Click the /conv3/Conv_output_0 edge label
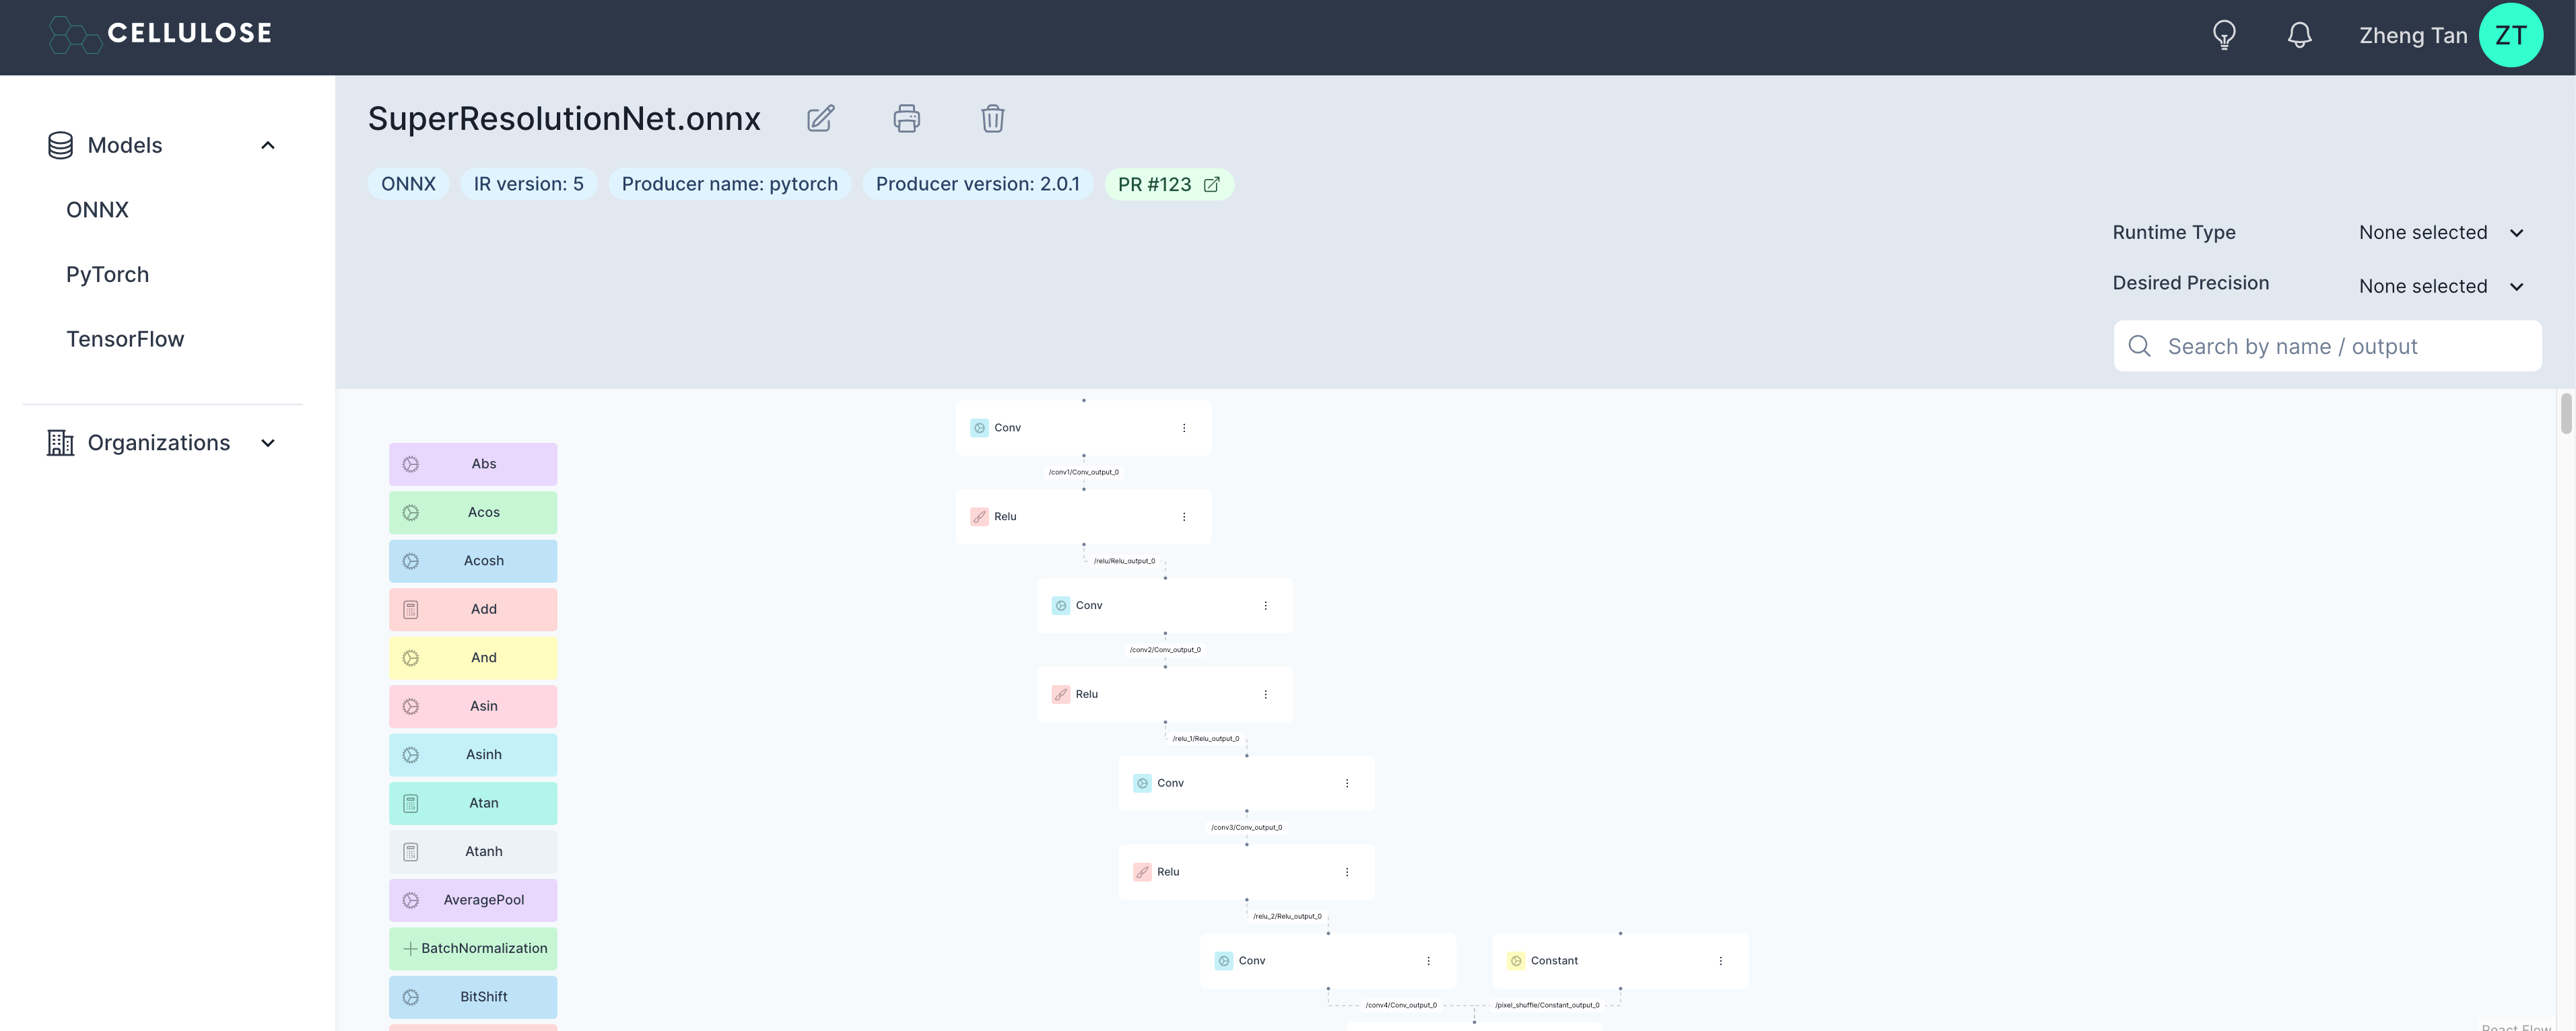The image size is (2576, 1031). [x=1247, y=828]
